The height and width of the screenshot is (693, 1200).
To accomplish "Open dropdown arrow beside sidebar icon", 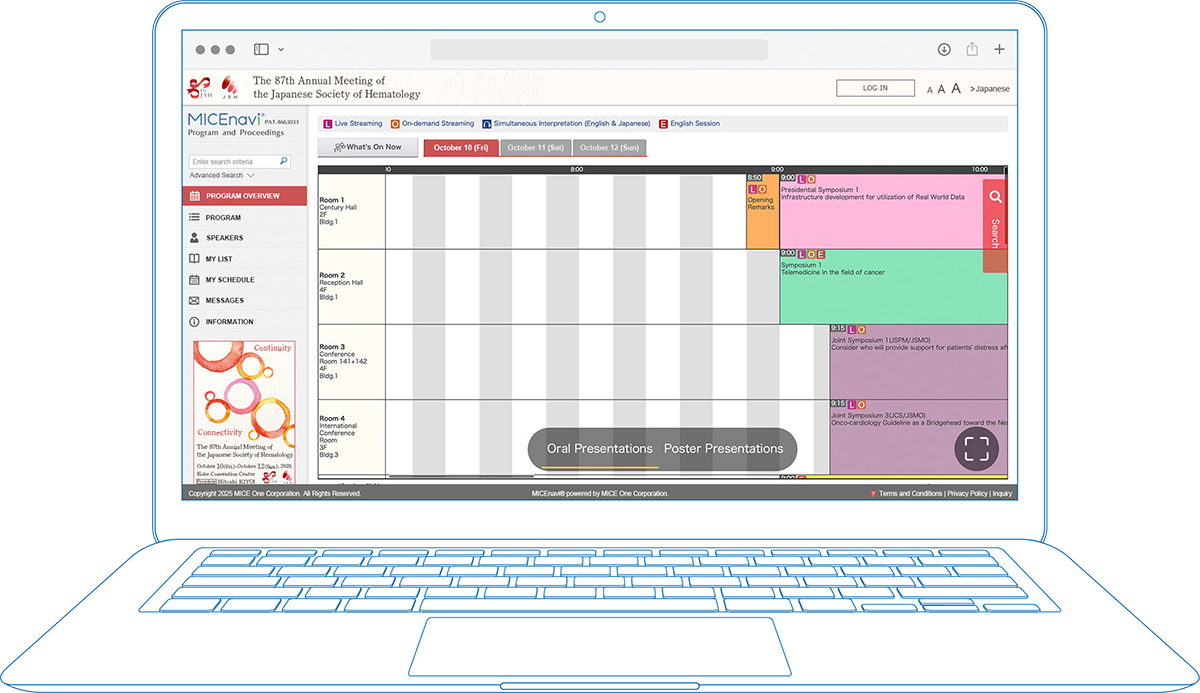I will click(281, 49).
